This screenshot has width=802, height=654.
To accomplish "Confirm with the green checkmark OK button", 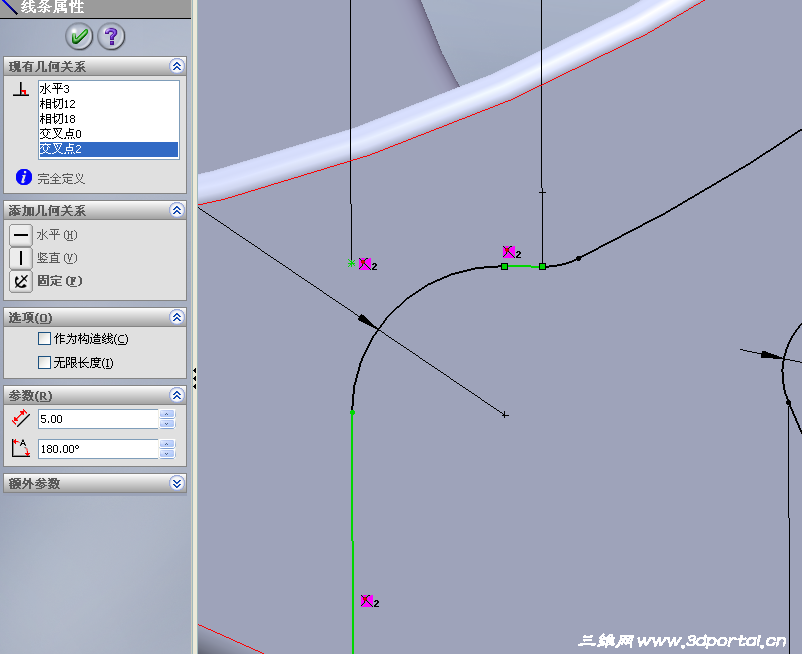I will (79, 36).
